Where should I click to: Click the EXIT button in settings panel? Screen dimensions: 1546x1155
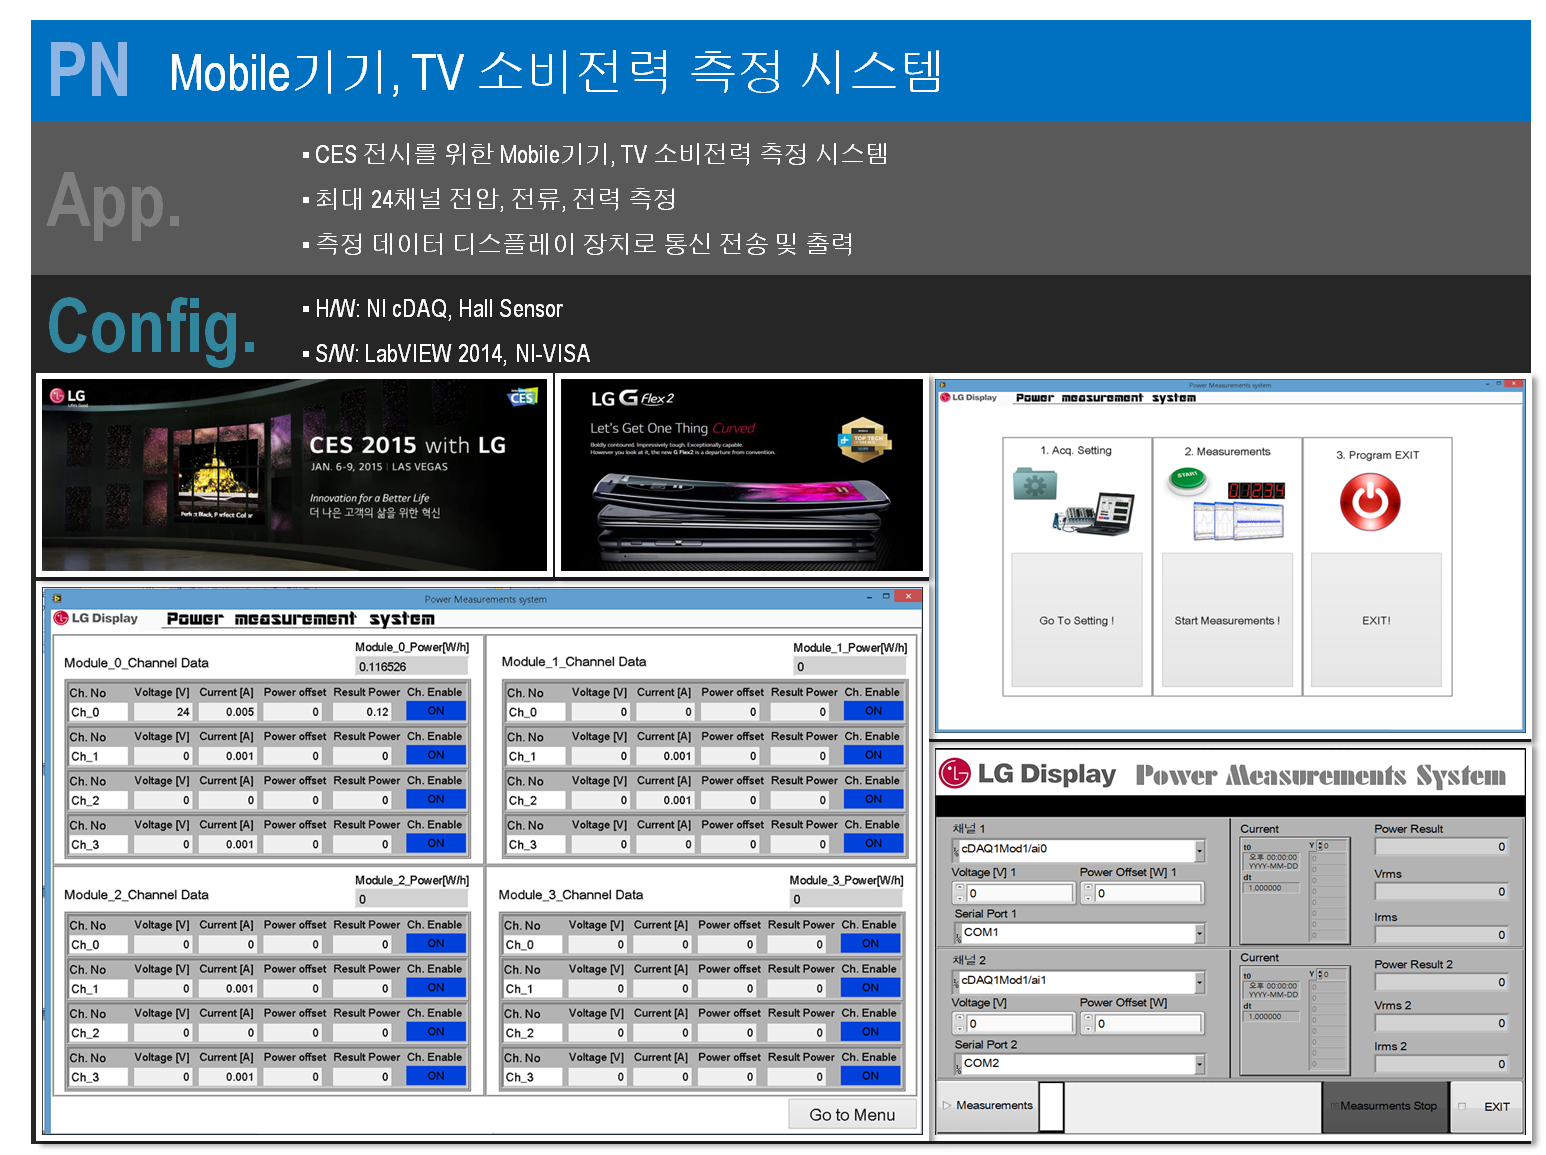(x=1487, y=1106)
